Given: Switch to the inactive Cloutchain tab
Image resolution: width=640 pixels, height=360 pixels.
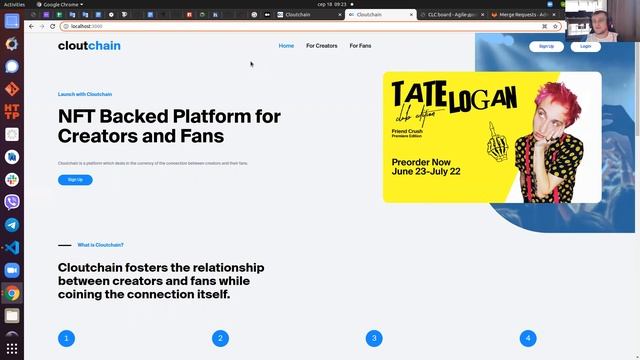Looking at the screenshot, I should click(x=309, y=15).
